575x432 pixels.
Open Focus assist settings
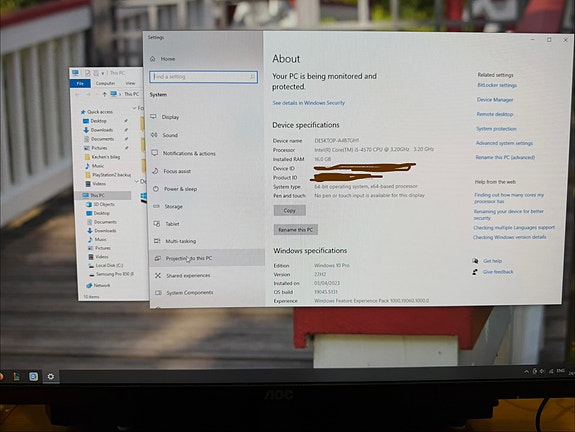[x=177, y=171]
